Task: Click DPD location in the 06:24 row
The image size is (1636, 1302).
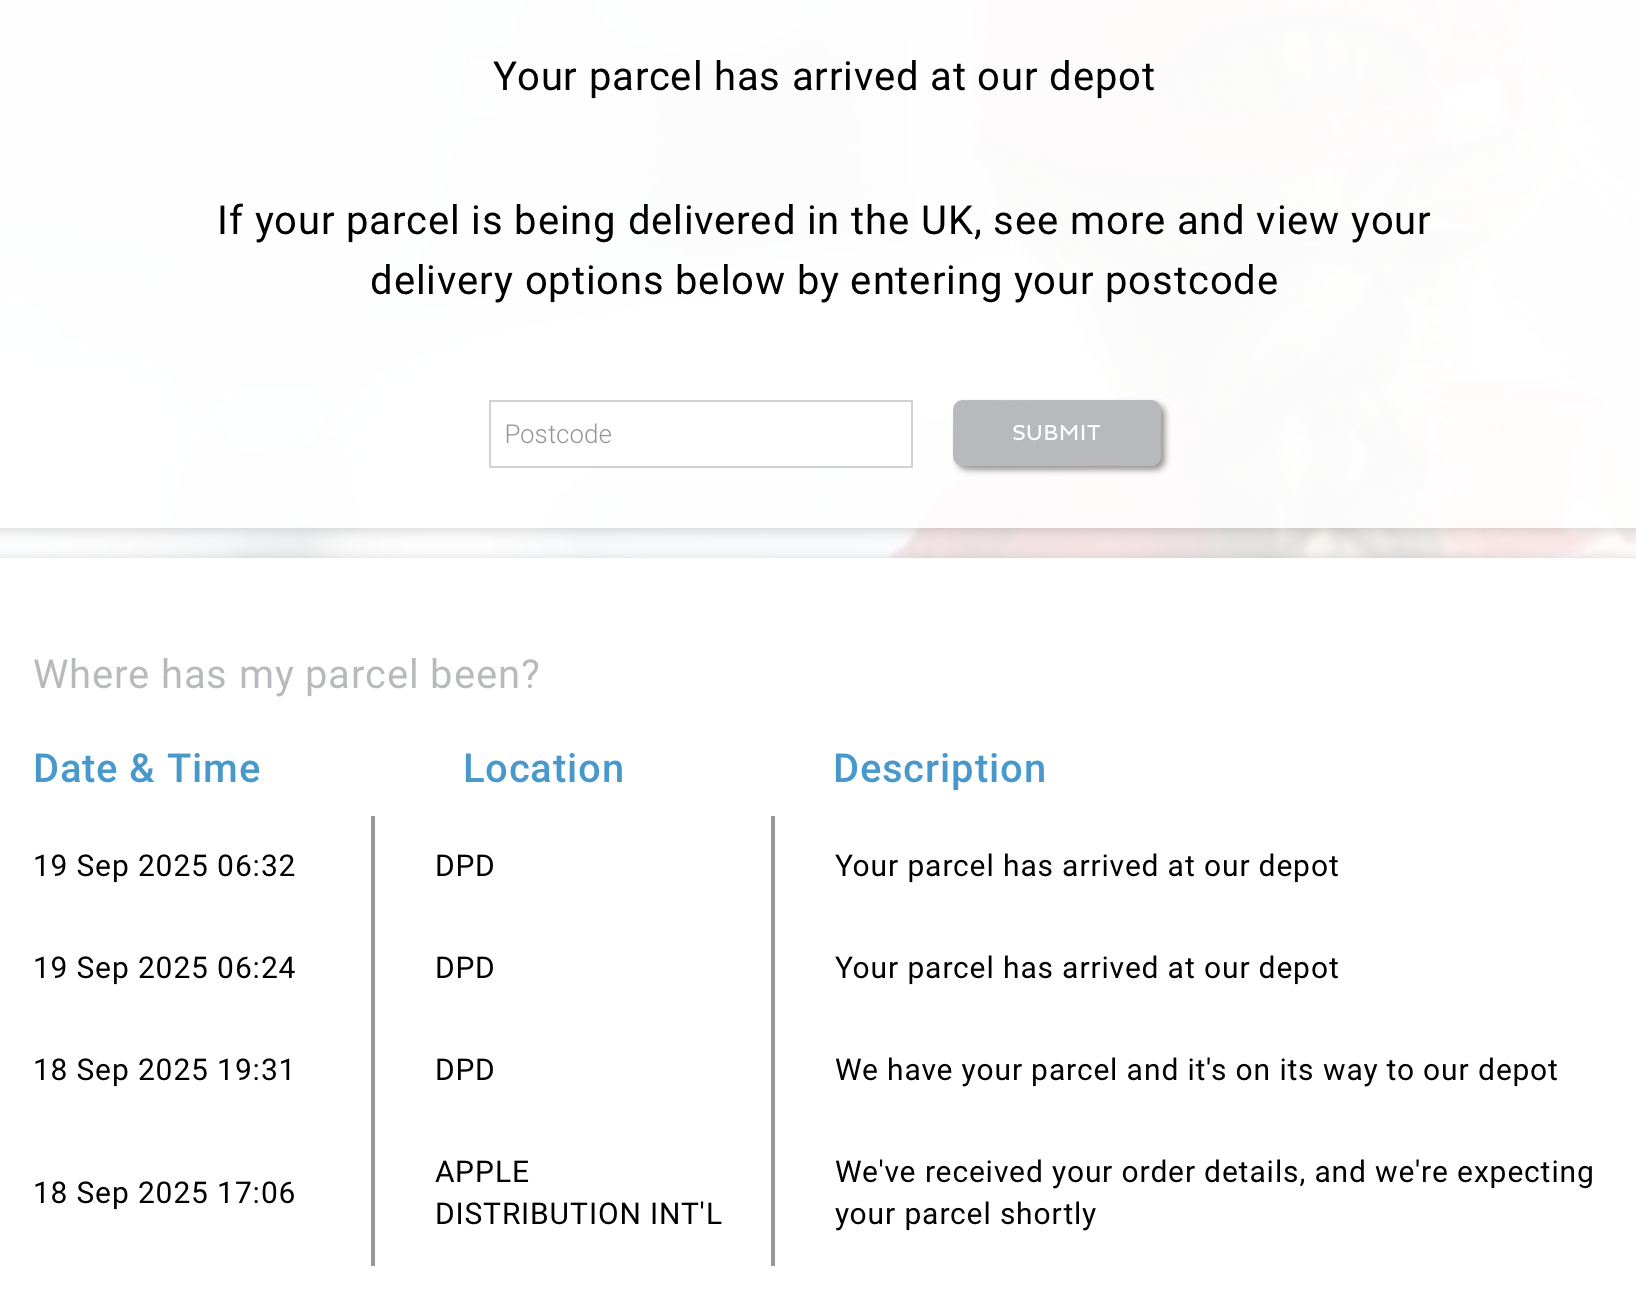Action: point(464,968)
